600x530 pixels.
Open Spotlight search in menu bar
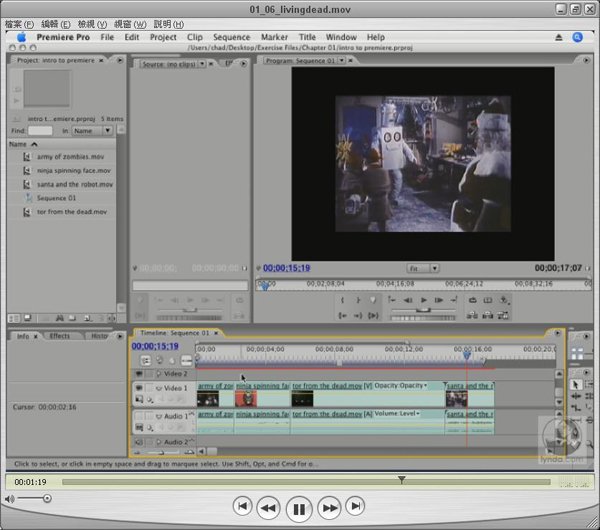click(x=577, y=37)
